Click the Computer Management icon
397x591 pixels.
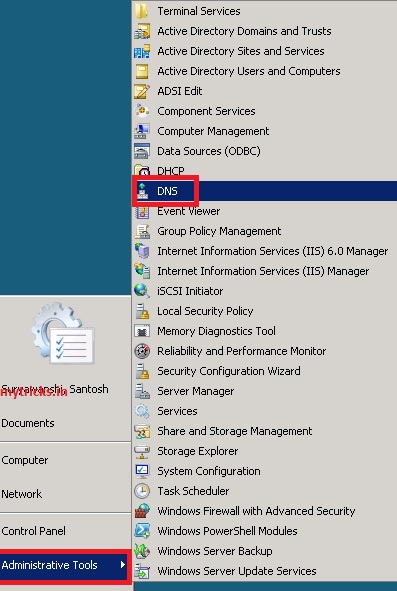pos(142,131)
